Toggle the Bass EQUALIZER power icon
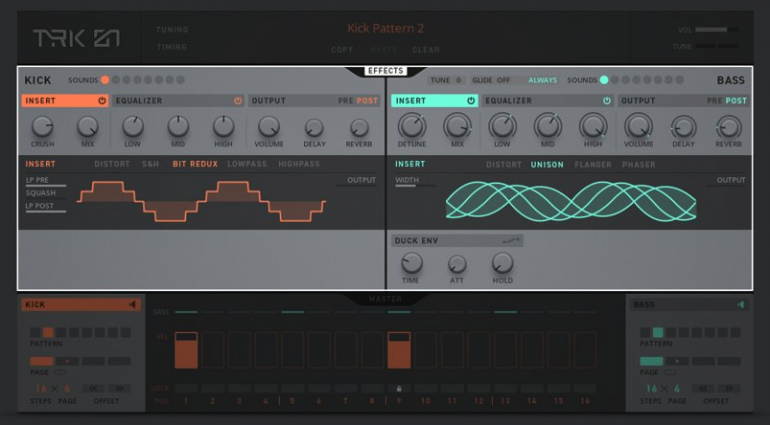The image size is (770, 425). [606, 101]
